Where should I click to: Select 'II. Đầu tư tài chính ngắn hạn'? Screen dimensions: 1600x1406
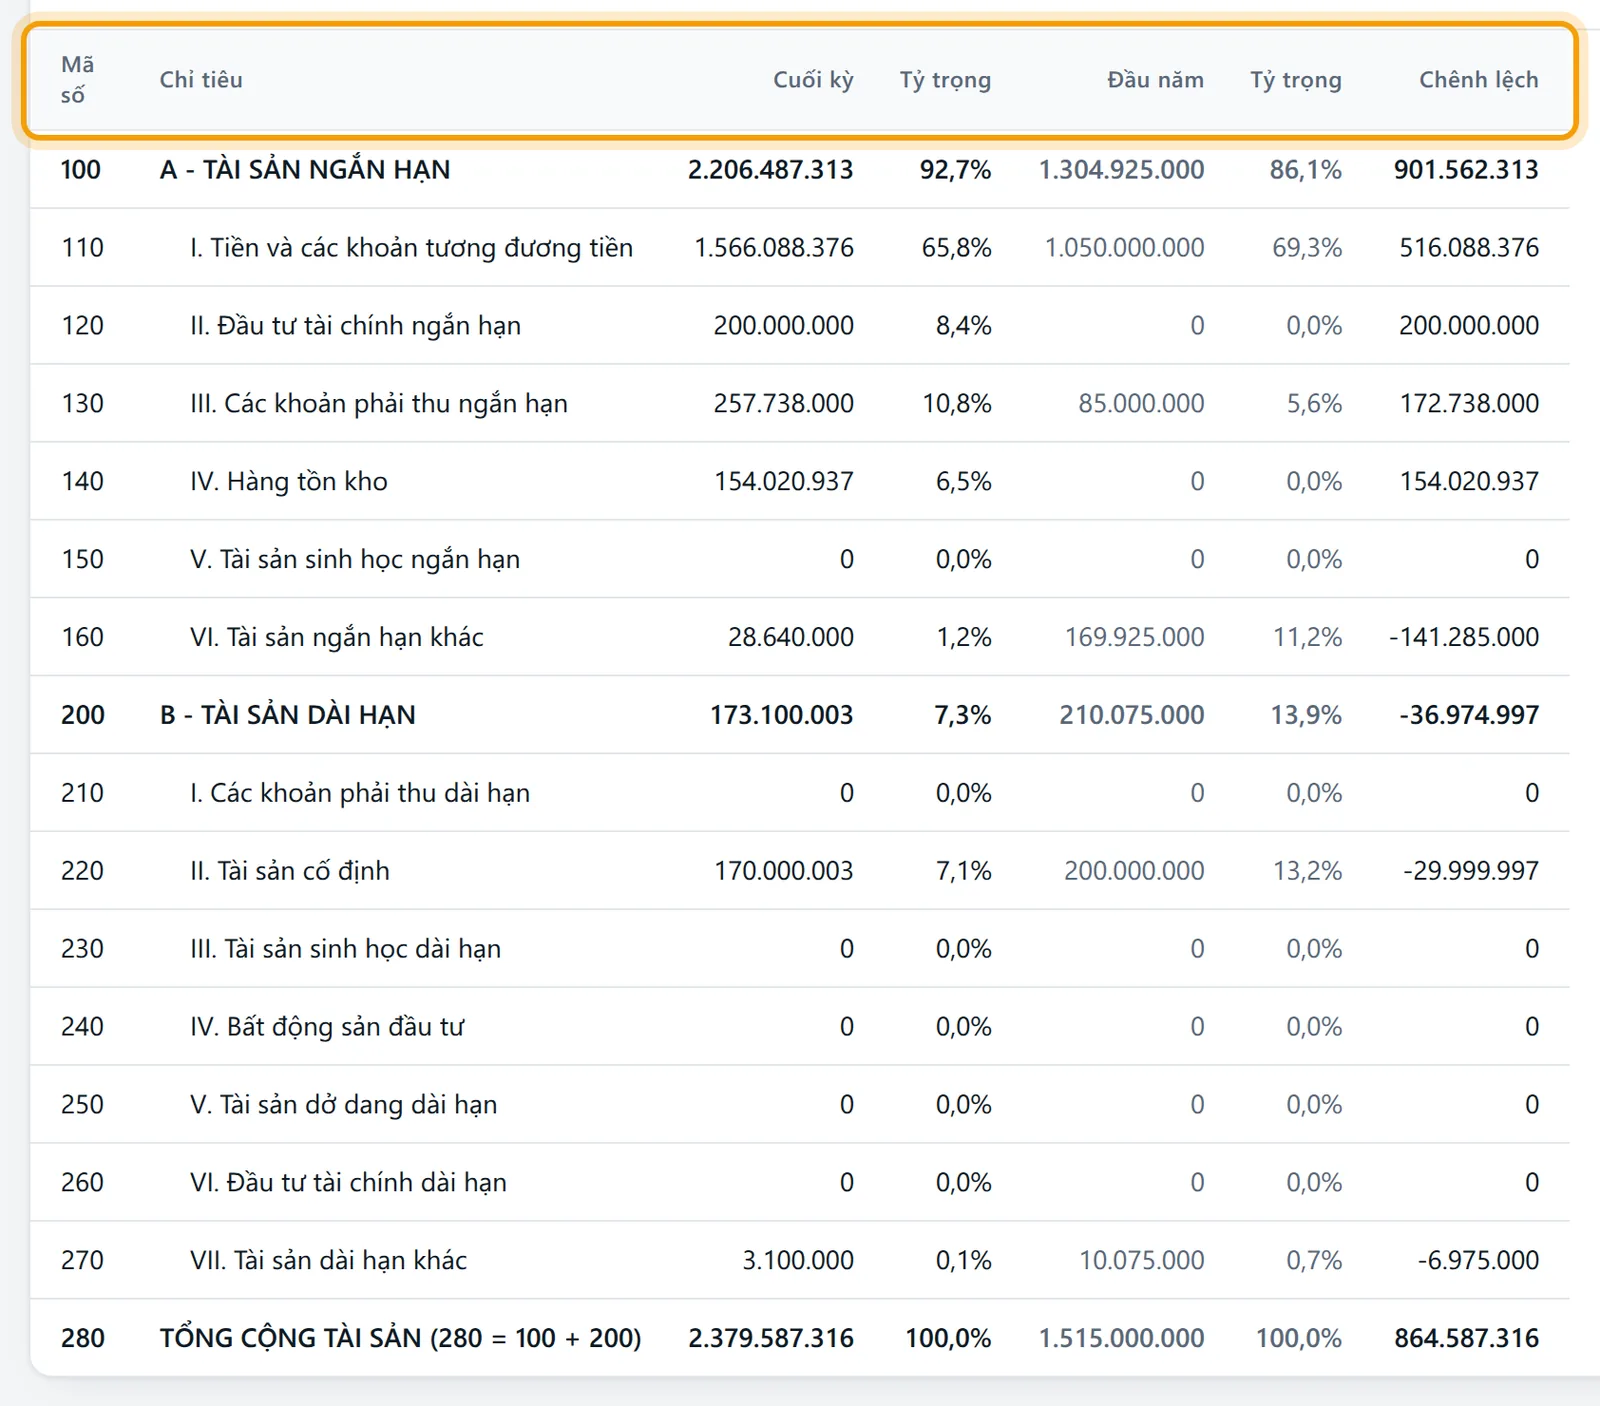click(x=355, y=326)
